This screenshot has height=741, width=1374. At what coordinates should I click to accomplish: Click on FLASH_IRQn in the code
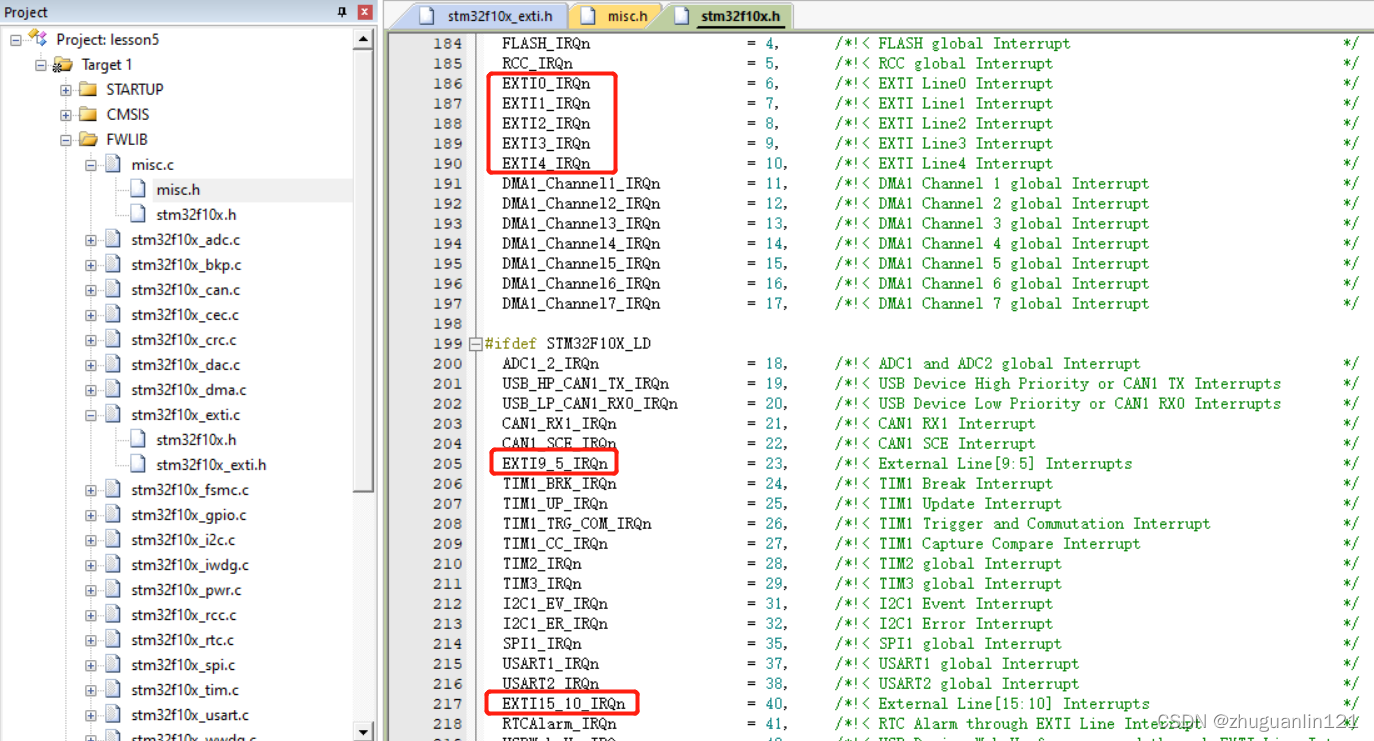546,43
